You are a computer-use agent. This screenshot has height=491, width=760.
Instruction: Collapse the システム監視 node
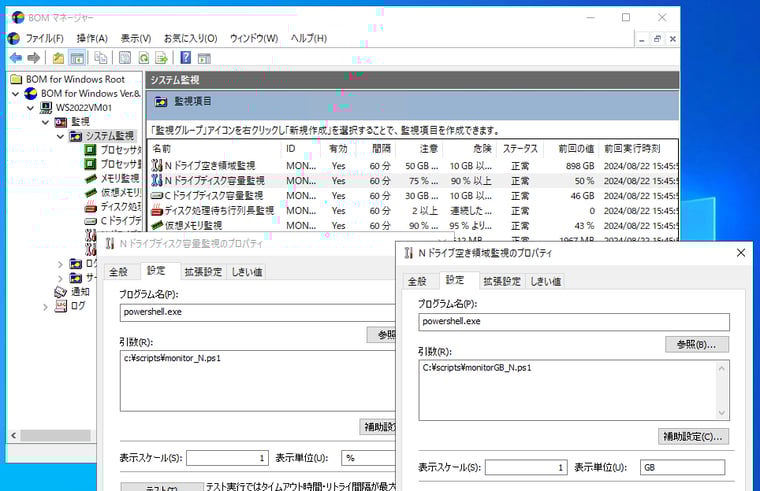click(61, 136)
